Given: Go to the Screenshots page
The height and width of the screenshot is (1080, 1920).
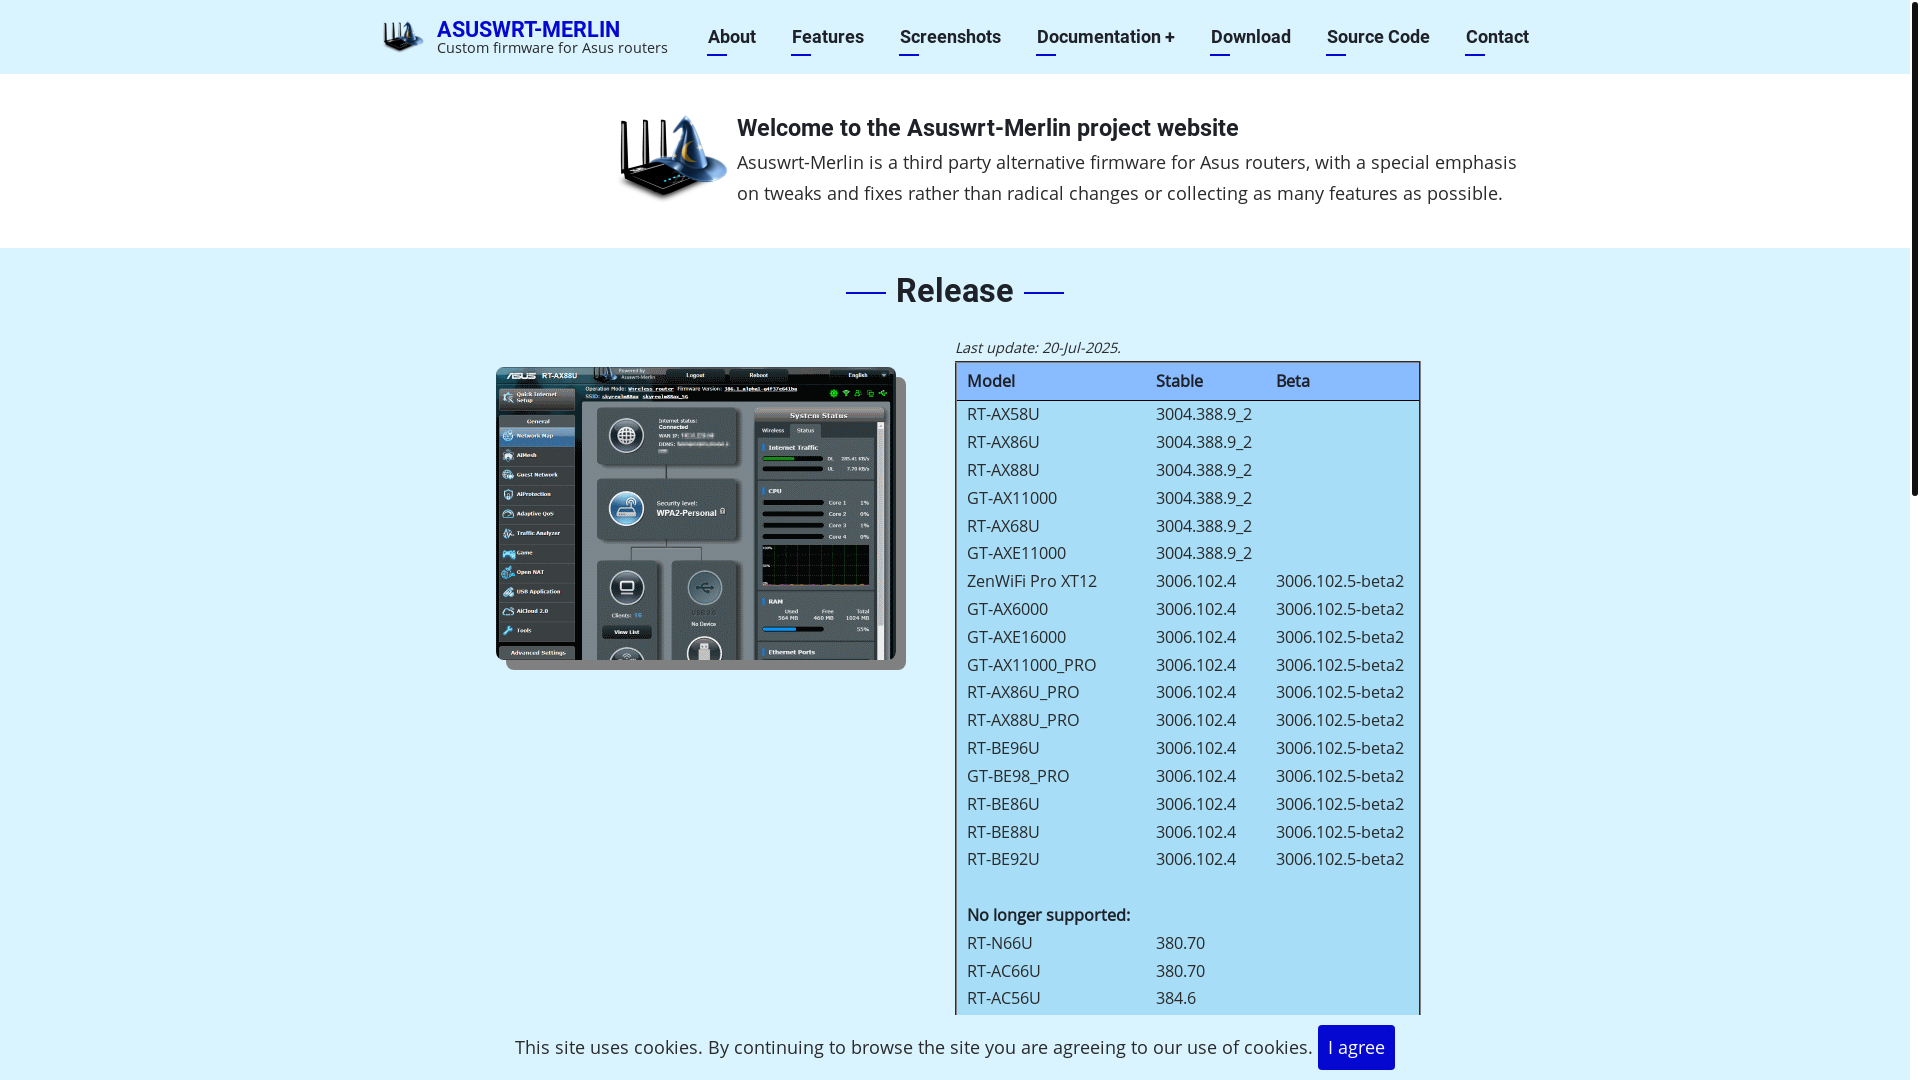Looking at the screenshot, I should (950, 37).
